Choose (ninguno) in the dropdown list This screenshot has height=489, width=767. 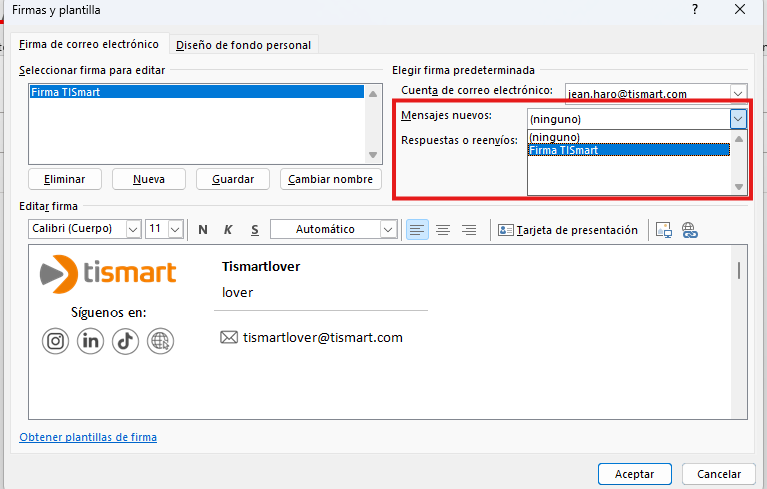pos(629,137)
